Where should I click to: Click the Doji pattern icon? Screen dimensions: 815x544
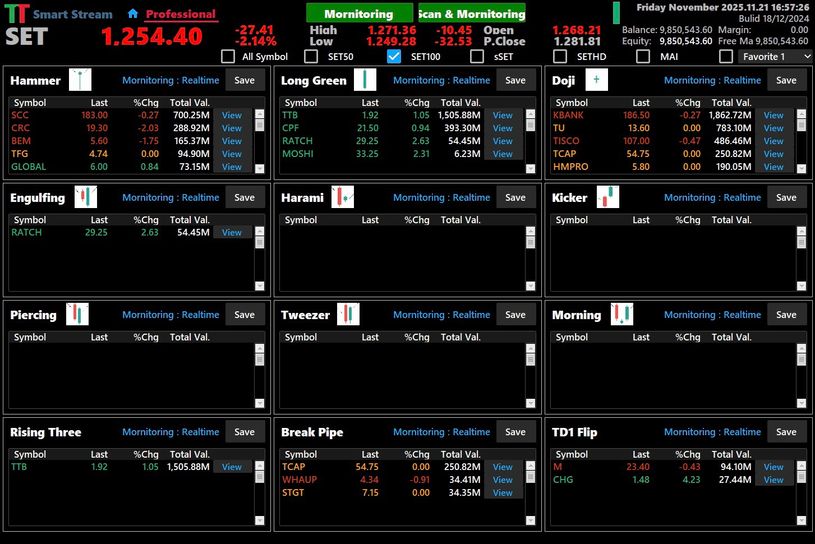[597, 80]
